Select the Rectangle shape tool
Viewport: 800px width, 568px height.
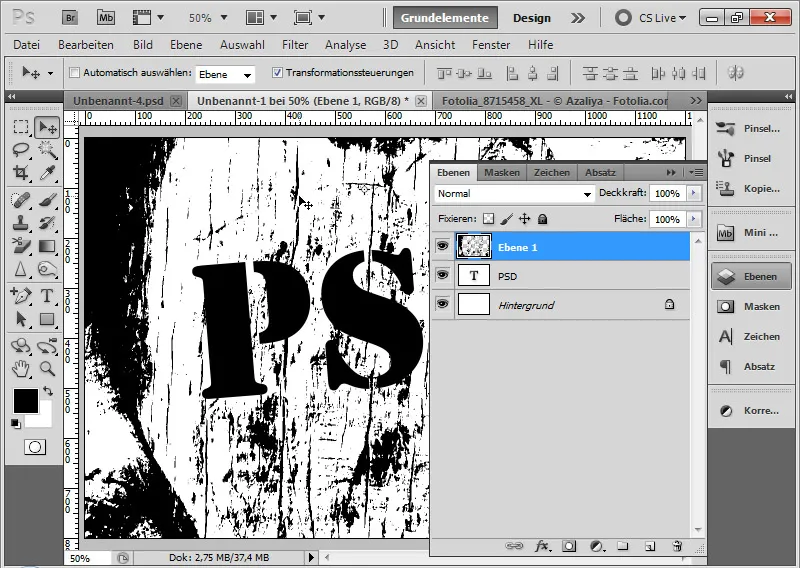tap(47, 319)
